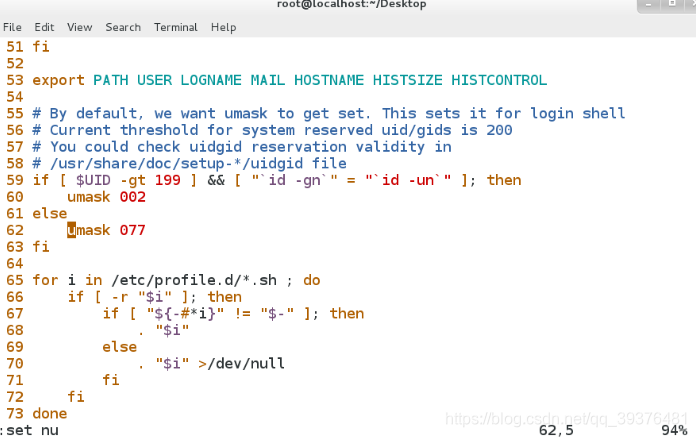Click "$i" on line 68
696x437 pixels.
(x=172, y=331)
